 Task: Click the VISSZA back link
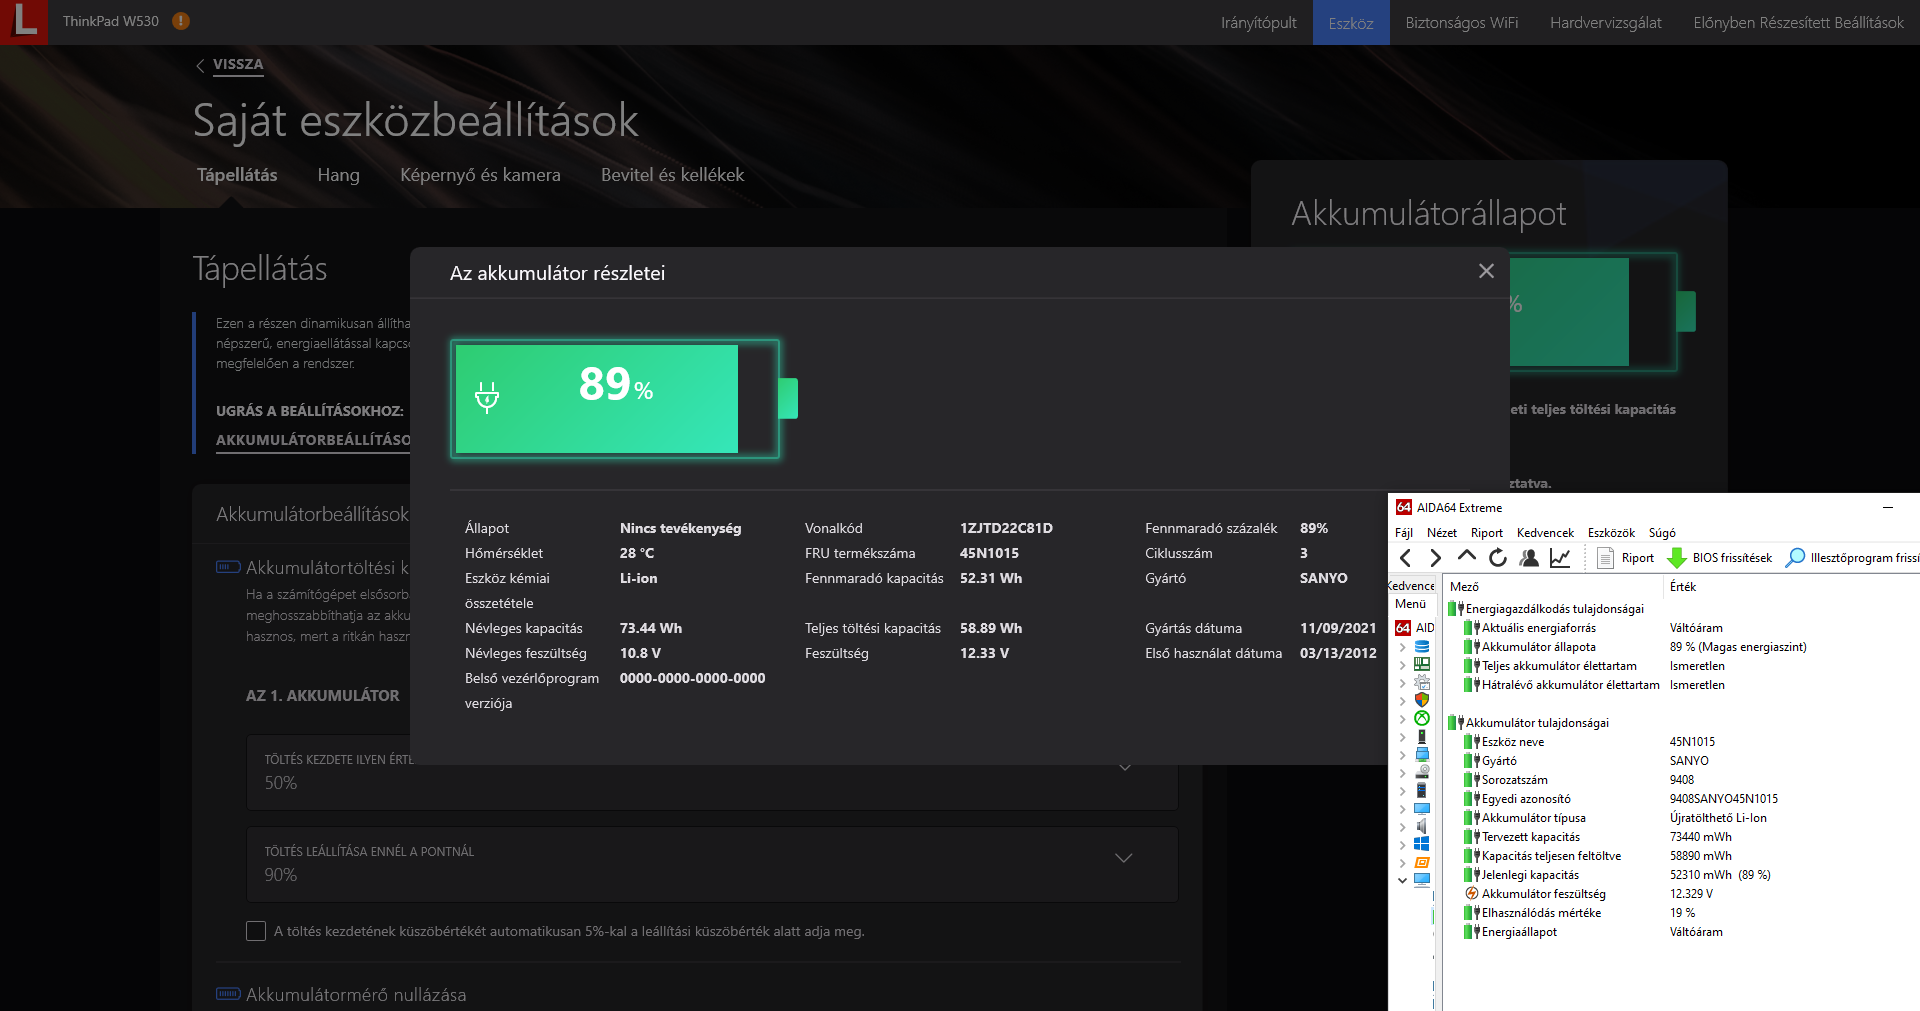coord(238,65)
